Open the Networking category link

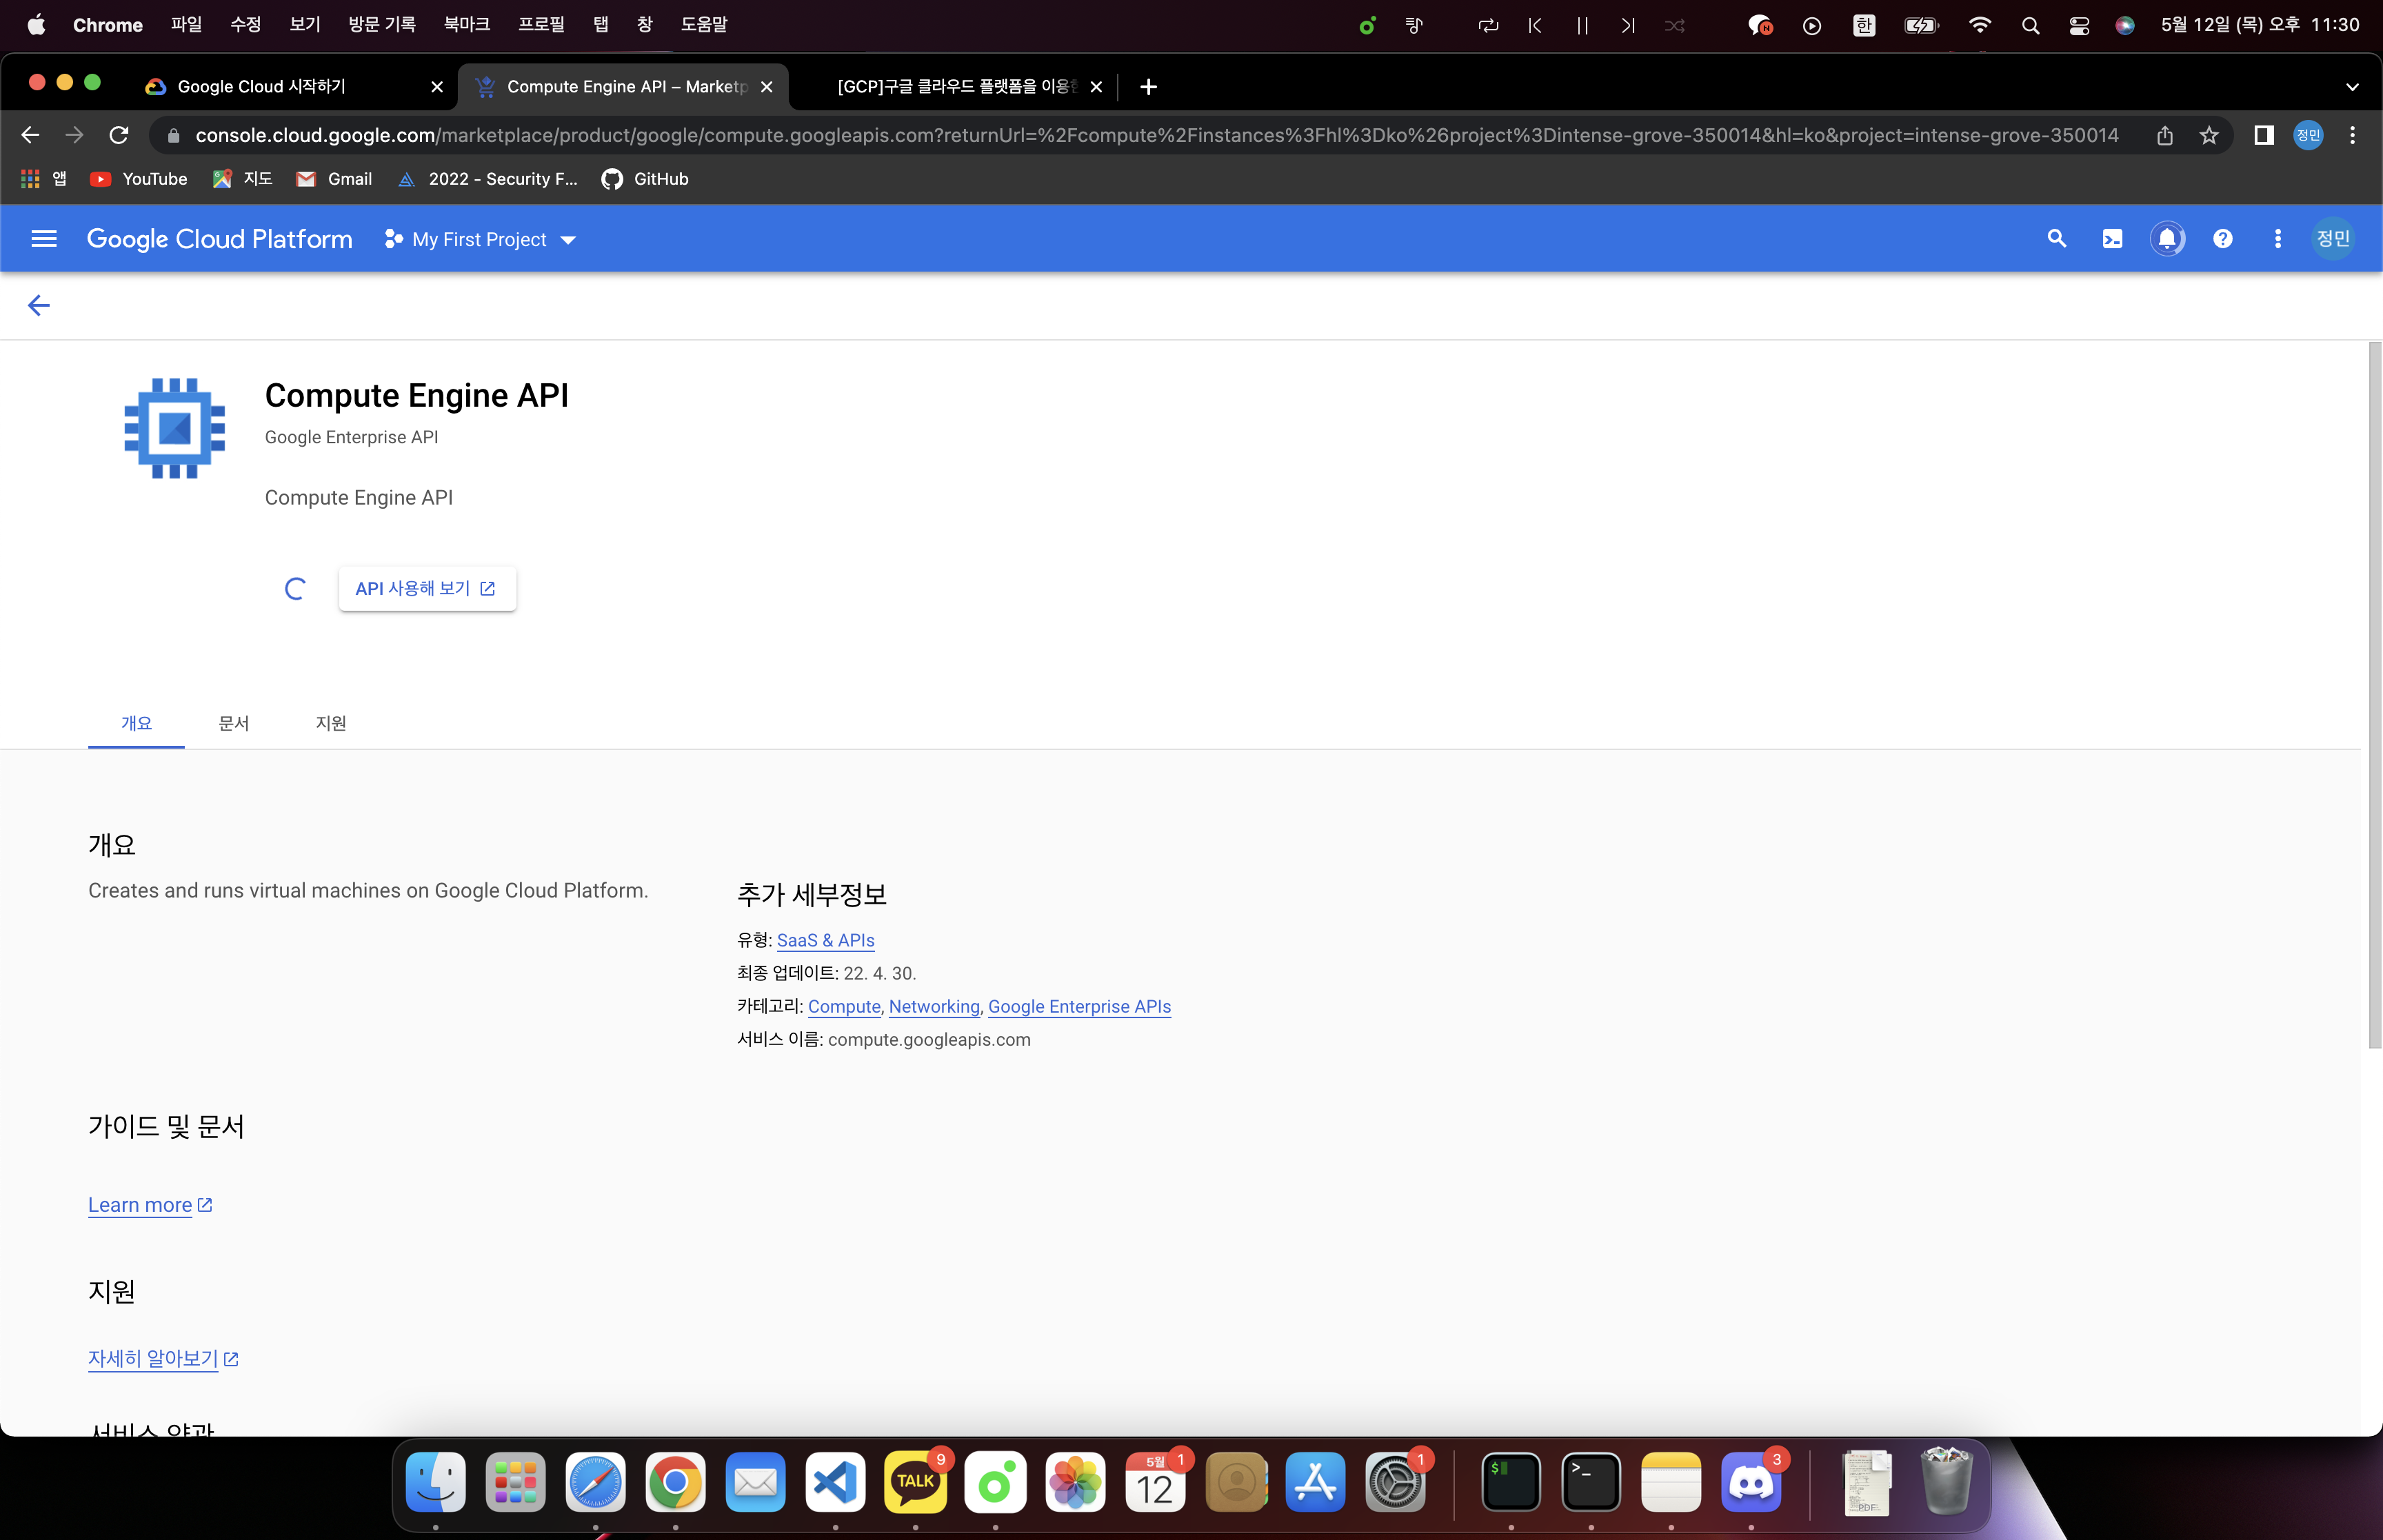click(934, 1006)
